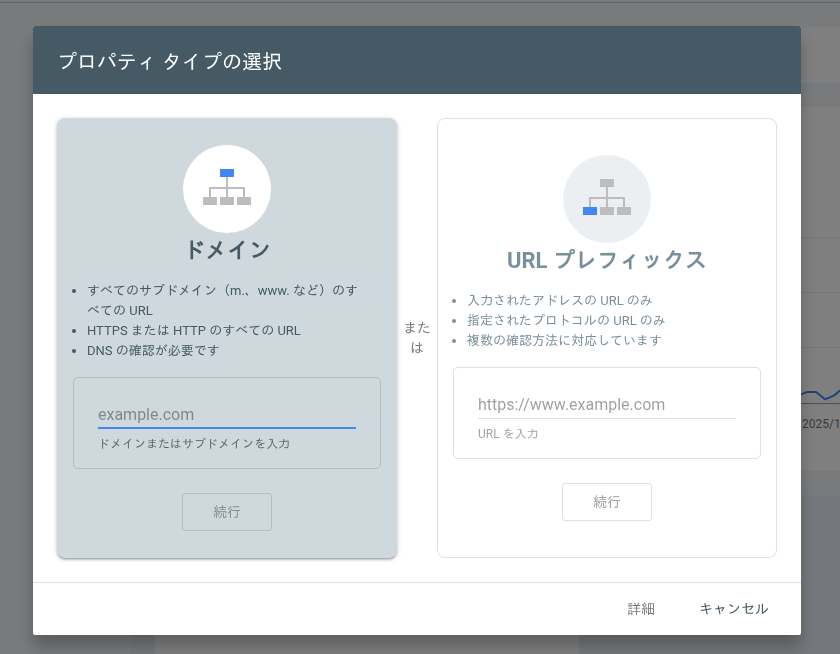
Task: Click the example.com domain input field
Action: (x=227, y=414)
